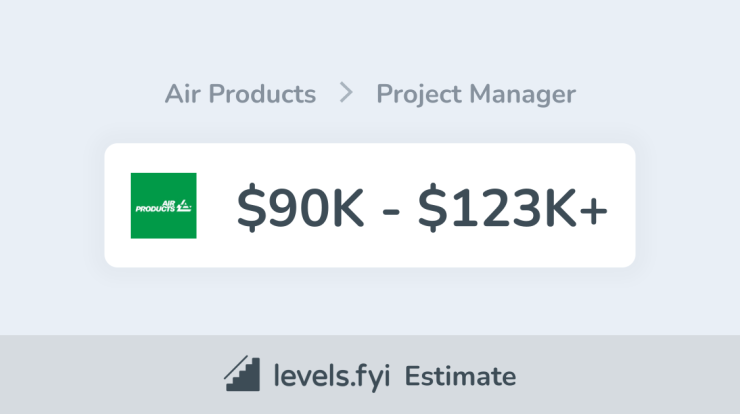The image size is (740, 414).
Task: Select the Project Manager breadcrumb
Action: tap(476, 94)
